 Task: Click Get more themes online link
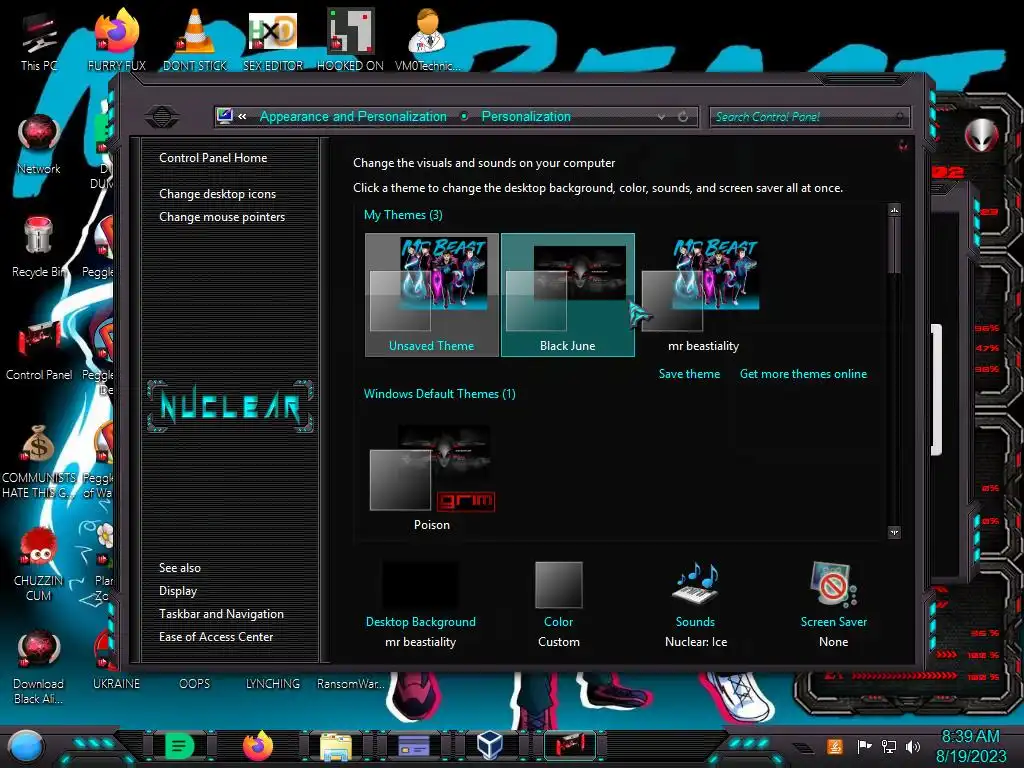pos(803,374)
